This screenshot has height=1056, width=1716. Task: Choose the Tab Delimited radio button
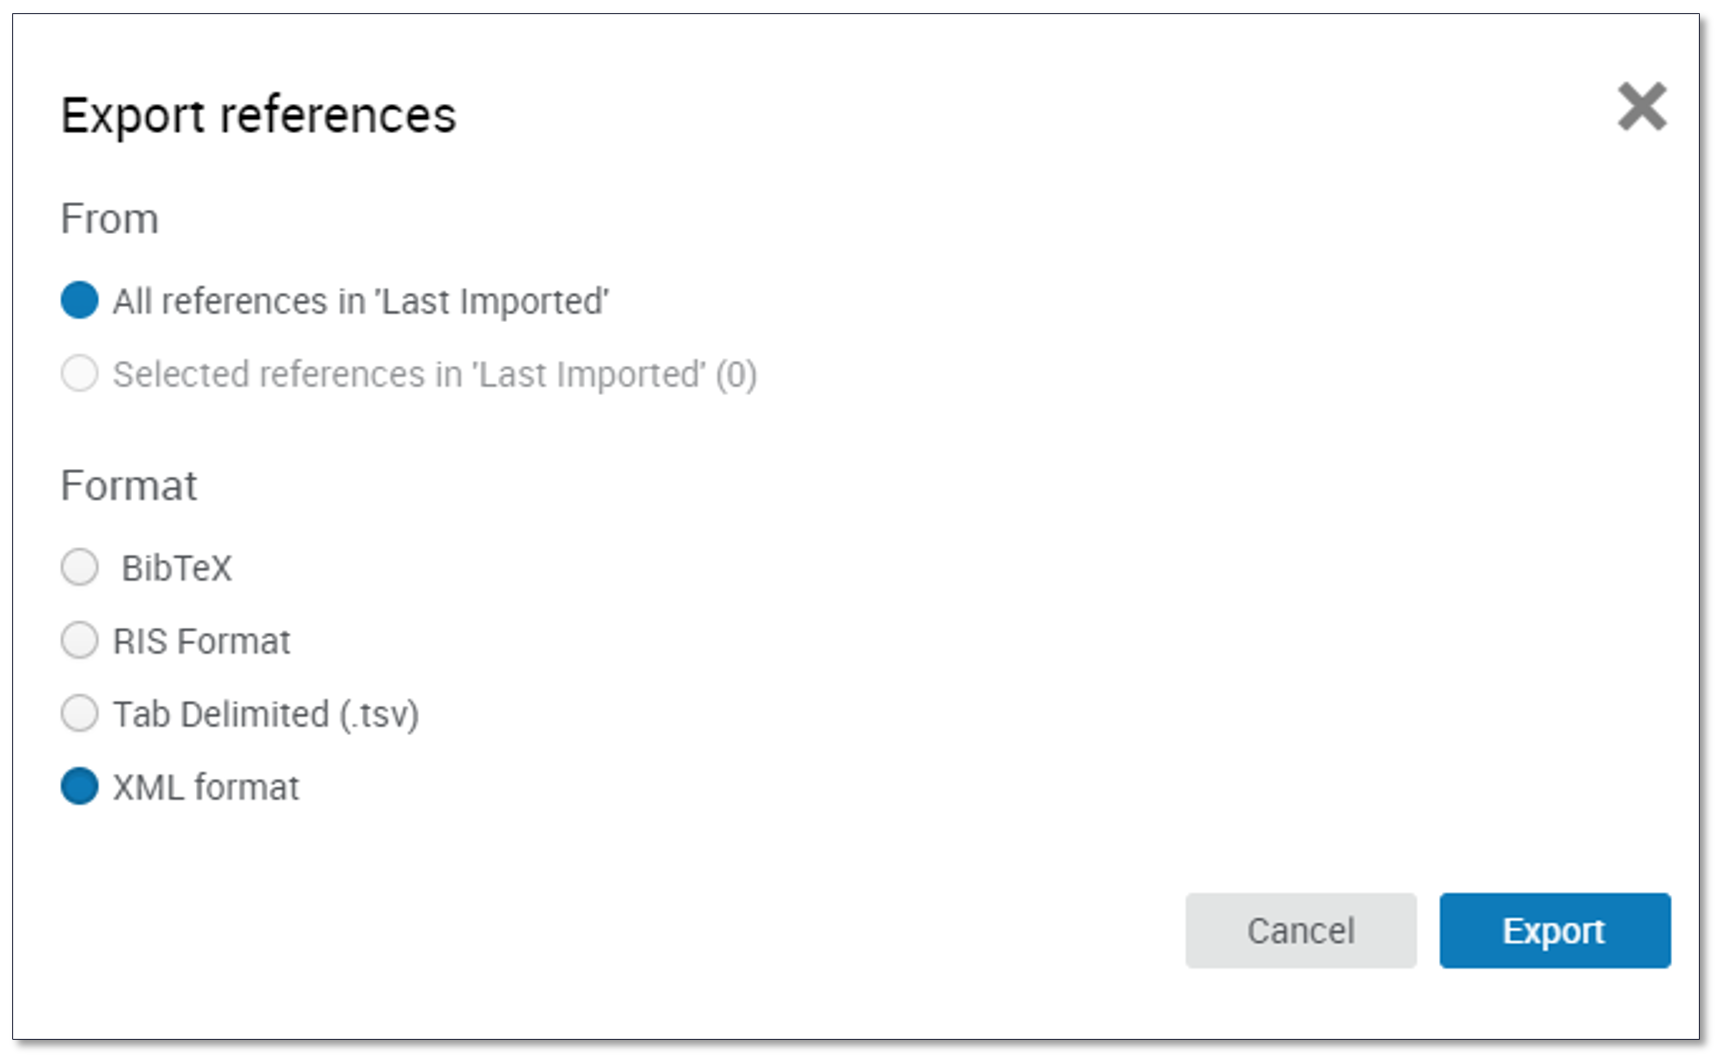pyautogui.click(x=80, y=714)
